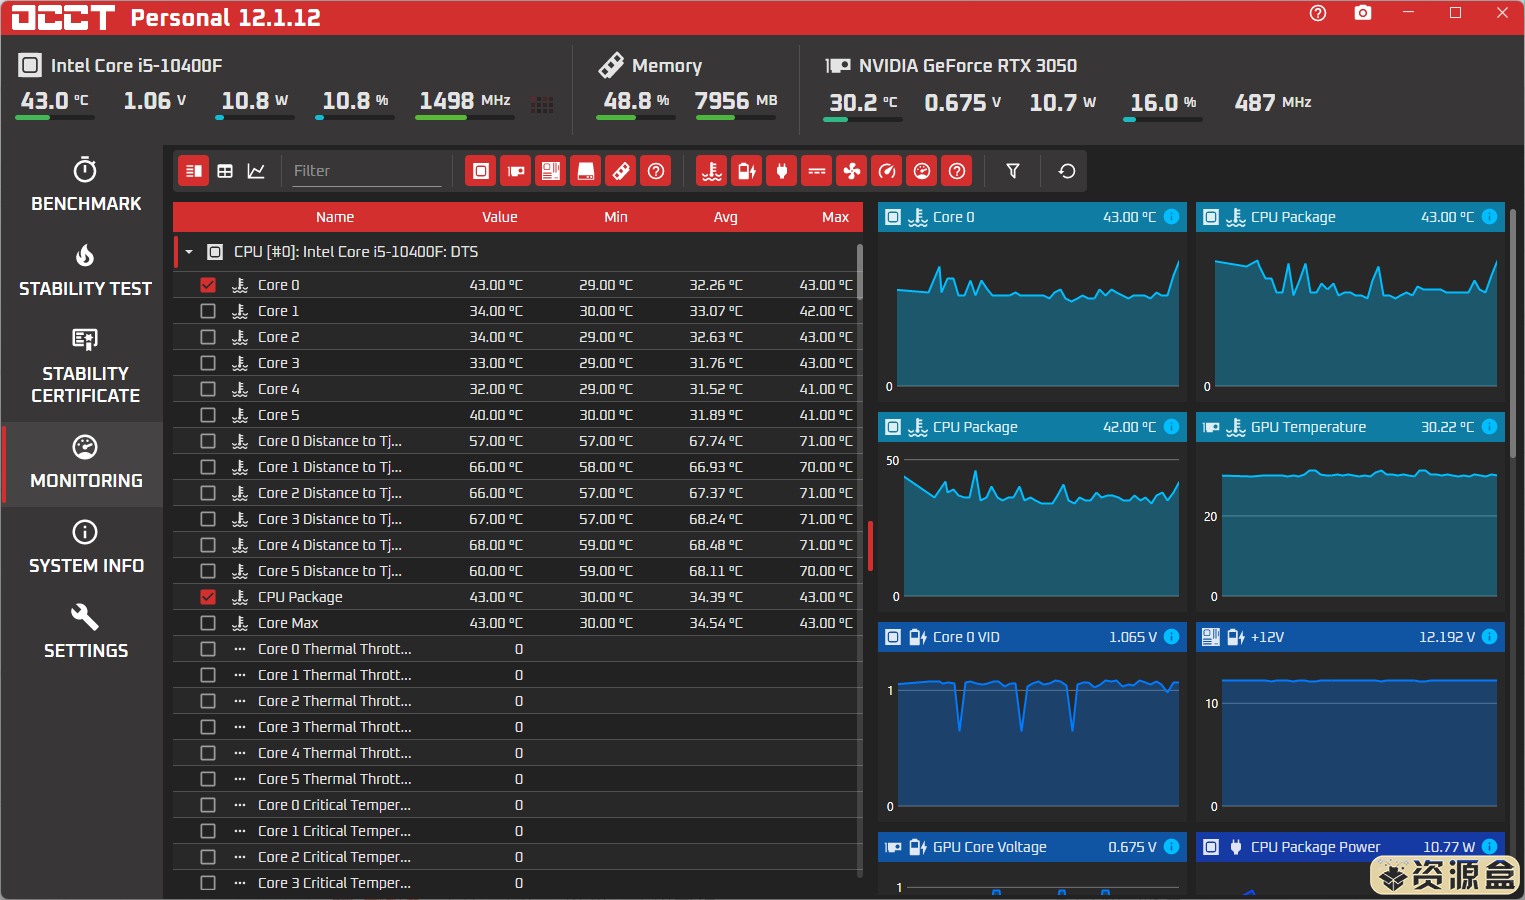1525x900 pixels.
Task: Toggle the unknown sensor type filter beside load filter
Action: tap(957, 171)
